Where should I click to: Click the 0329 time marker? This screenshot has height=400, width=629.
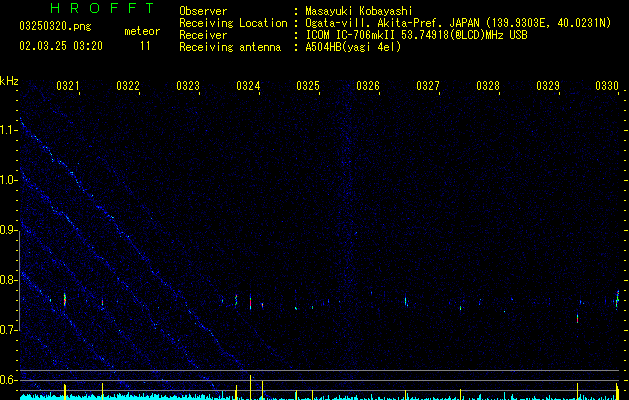coord(548,86)
